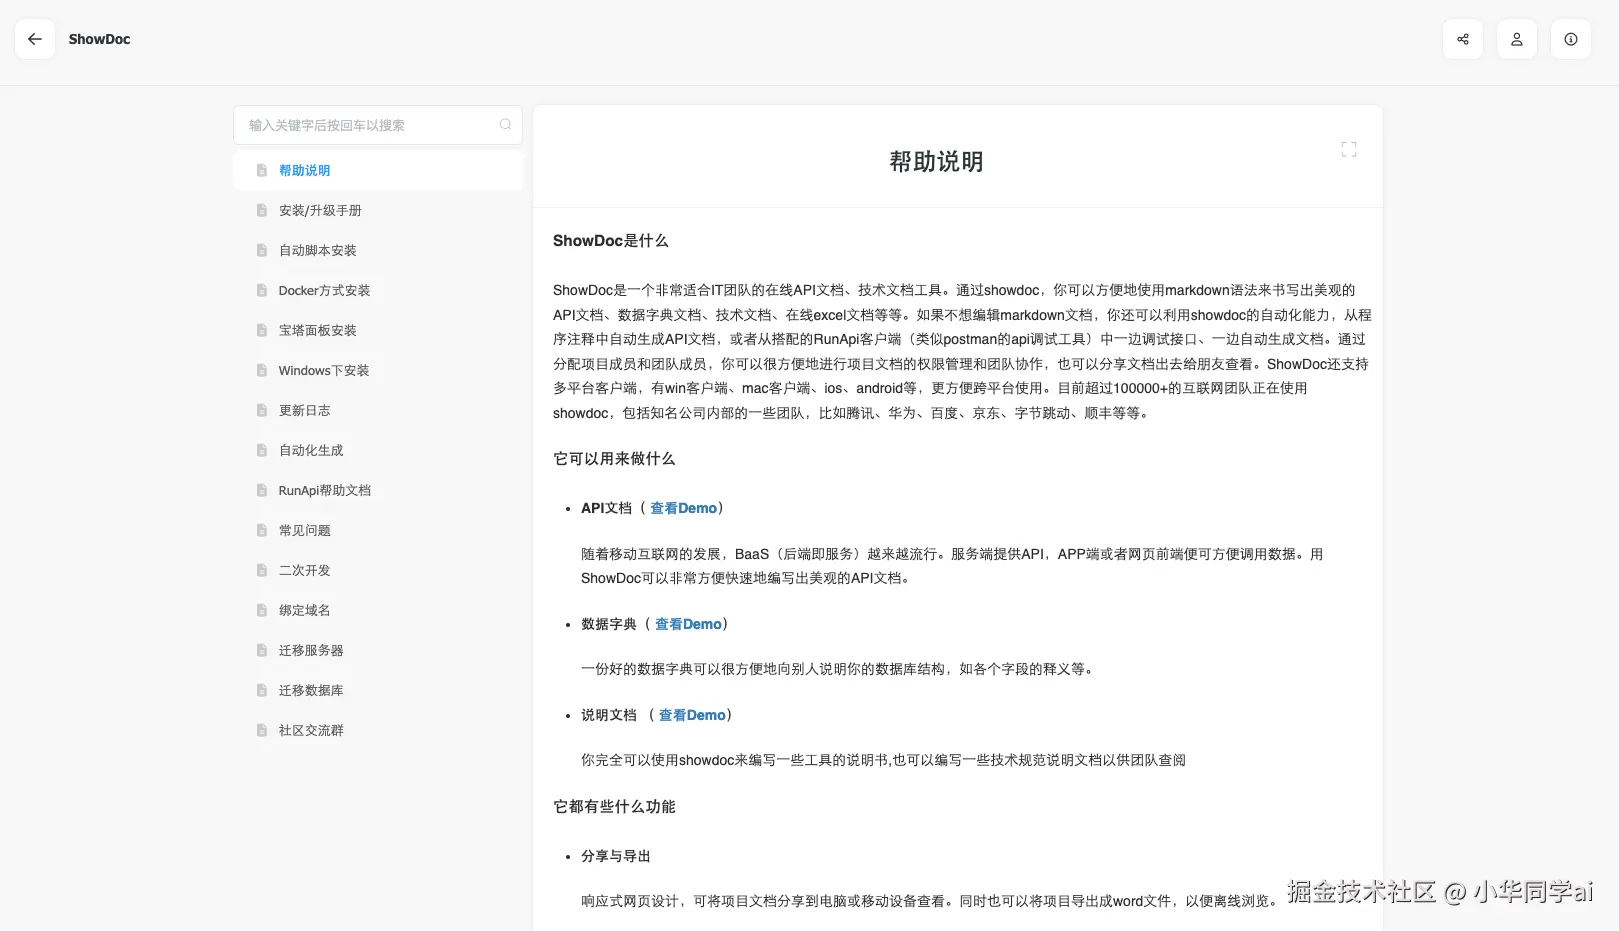Click the back arrow button

[35, 39]
